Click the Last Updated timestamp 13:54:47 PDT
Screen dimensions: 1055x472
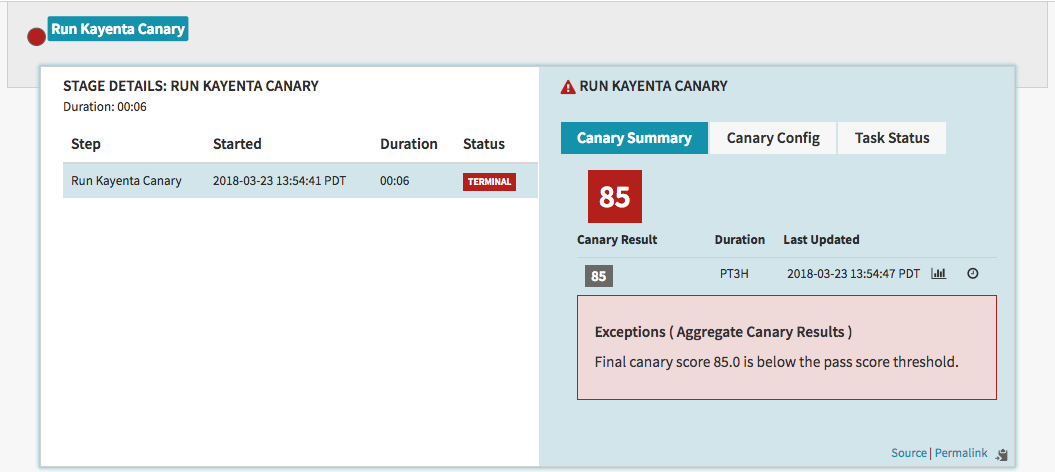[x=852, y=274]
